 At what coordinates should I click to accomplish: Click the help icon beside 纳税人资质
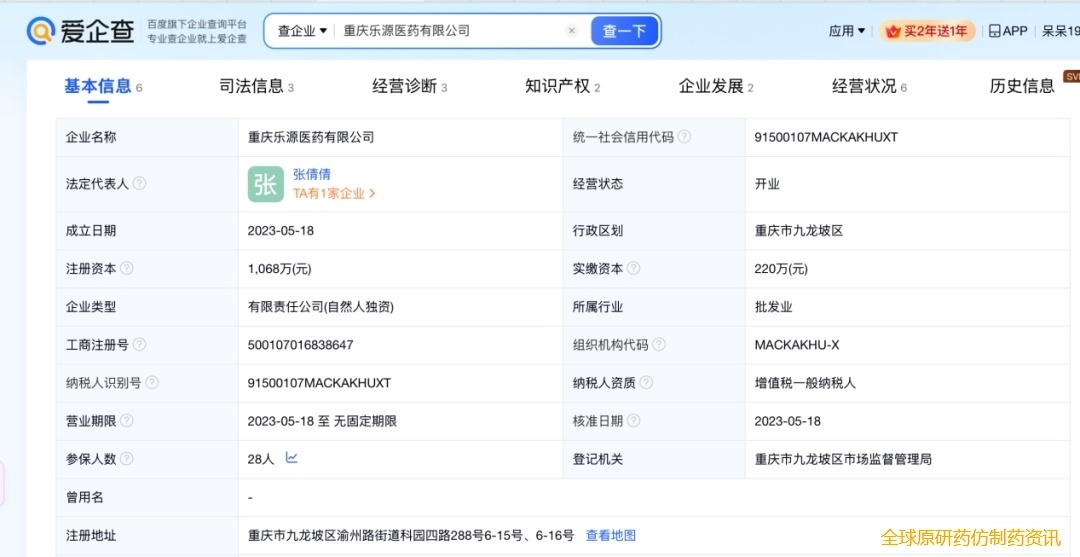tap(646, 383)
